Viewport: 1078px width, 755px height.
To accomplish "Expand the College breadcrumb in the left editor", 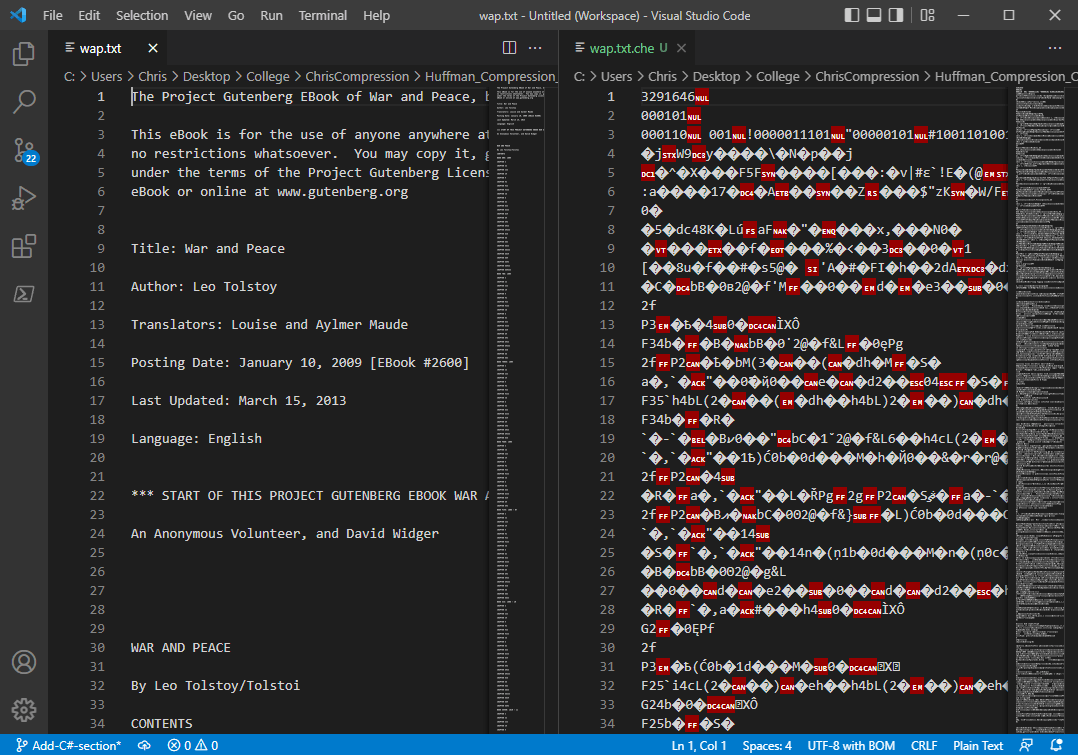I will tap(267, 76).
